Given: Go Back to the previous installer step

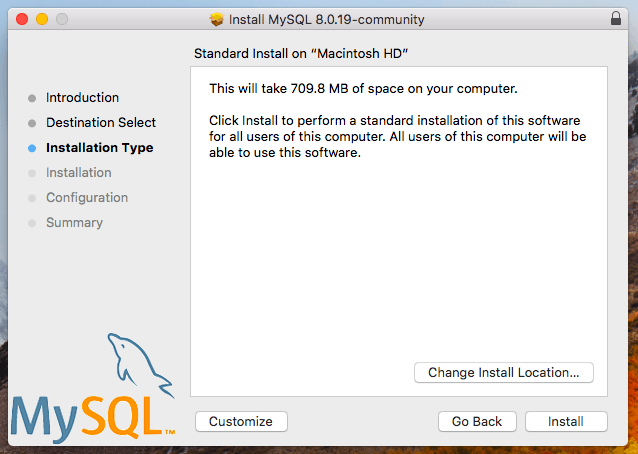Looking at the screenshot, I should pos(477,421).
